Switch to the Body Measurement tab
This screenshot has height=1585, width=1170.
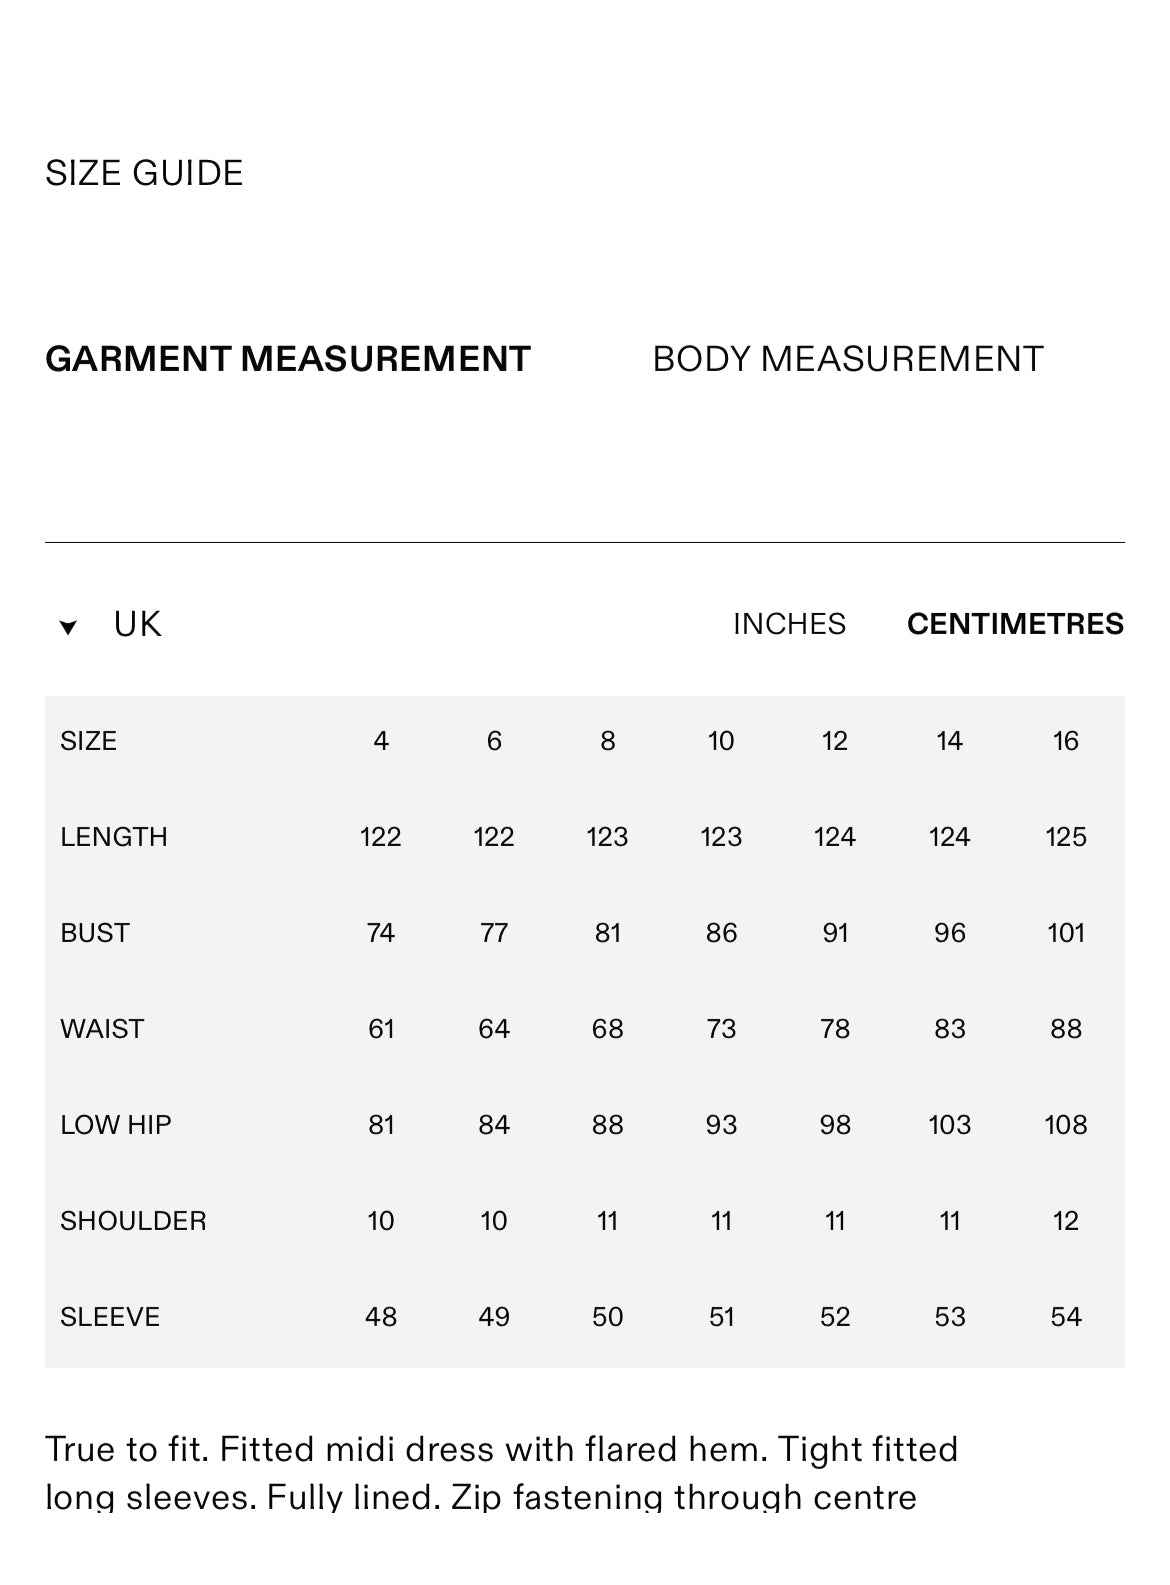(x=847, y=359)
